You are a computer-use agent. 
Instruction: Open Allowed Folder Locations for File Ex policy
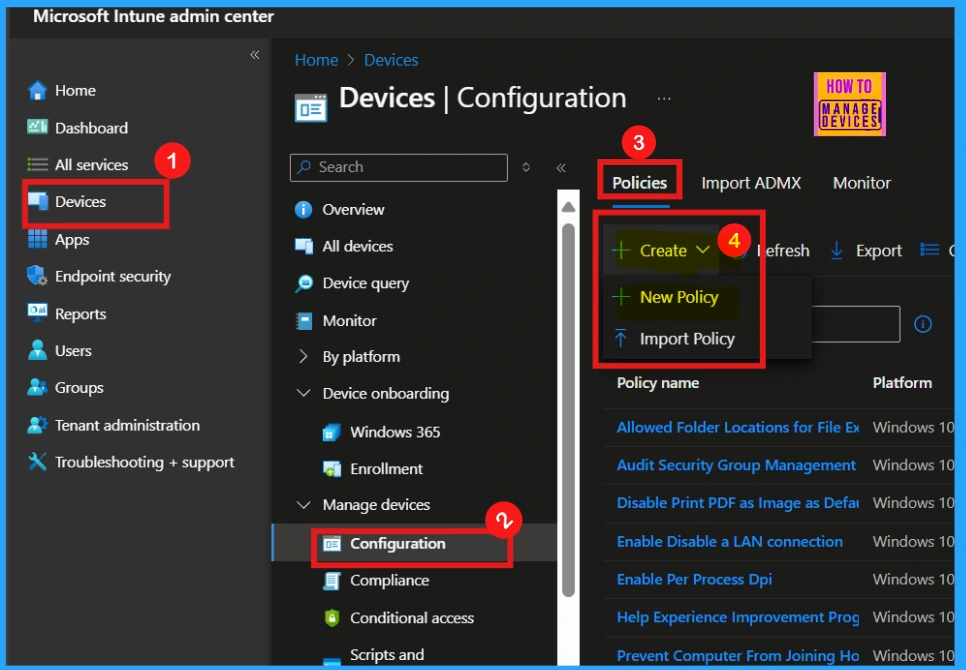click(x=737, y=427)
